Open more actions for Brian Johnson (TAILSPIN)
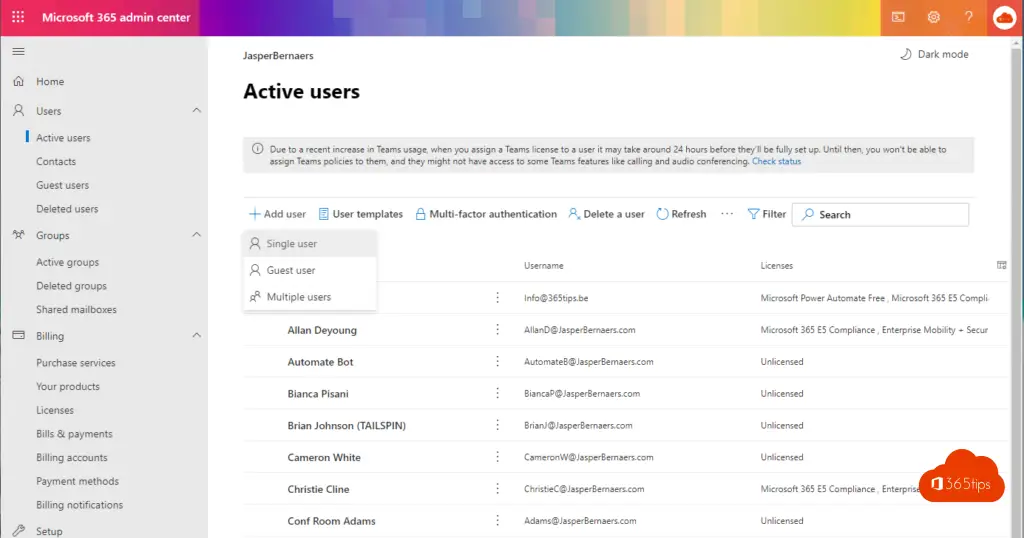The height and width of the screenshot is (538, 1024). (x=497, y=425)
